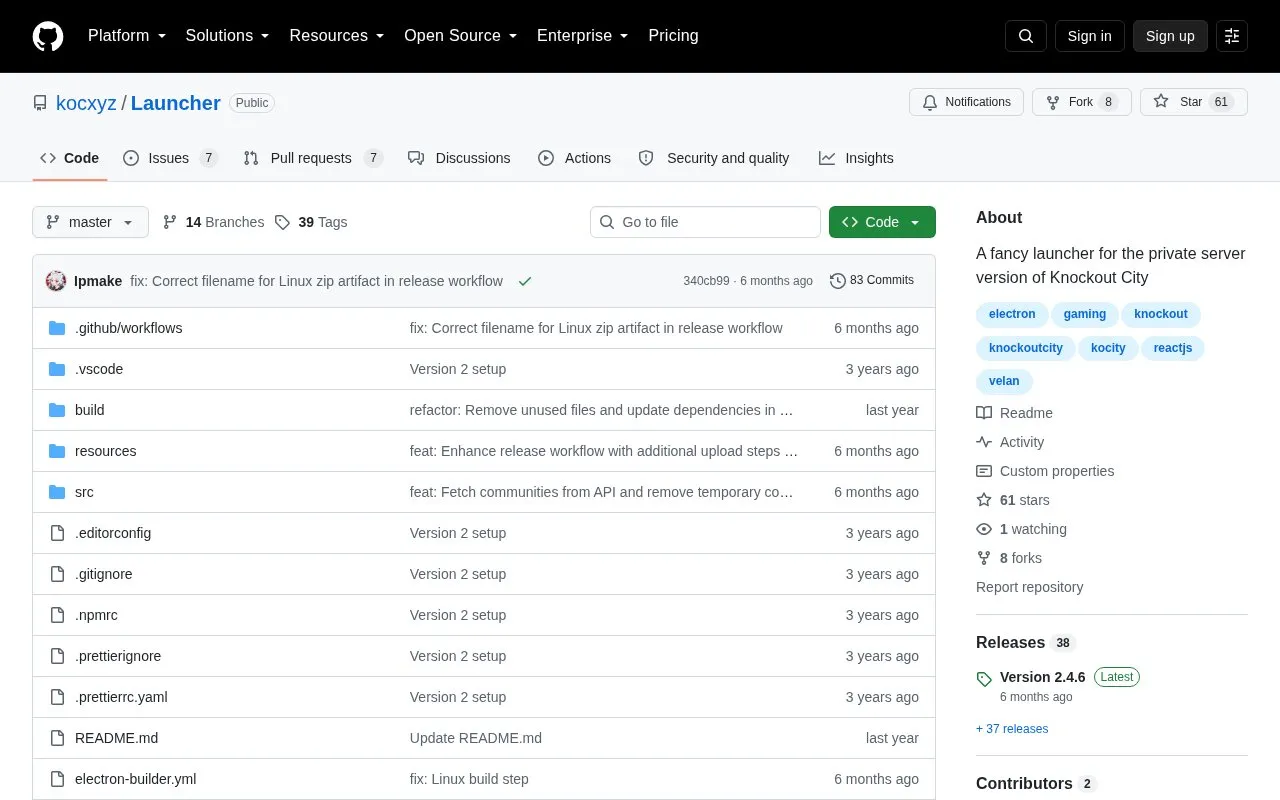Open the GitHub home logo

48,36
